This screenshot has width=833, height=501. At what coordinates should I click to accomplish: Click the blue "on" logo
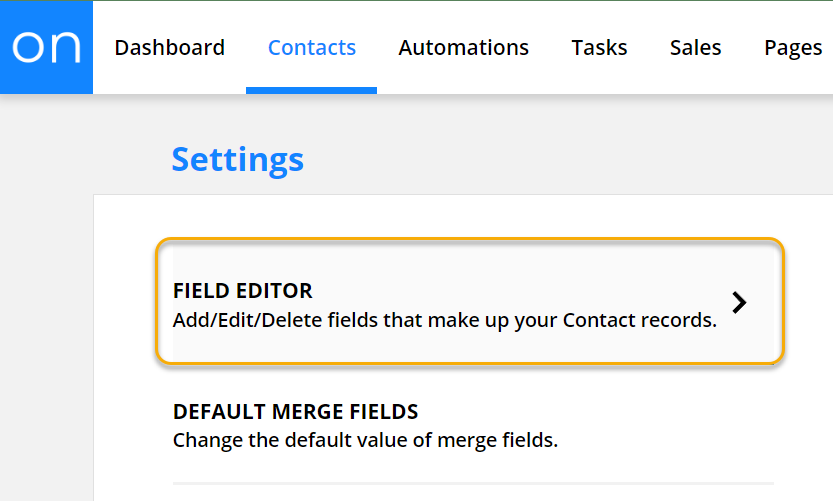click(x=46, y=47)
